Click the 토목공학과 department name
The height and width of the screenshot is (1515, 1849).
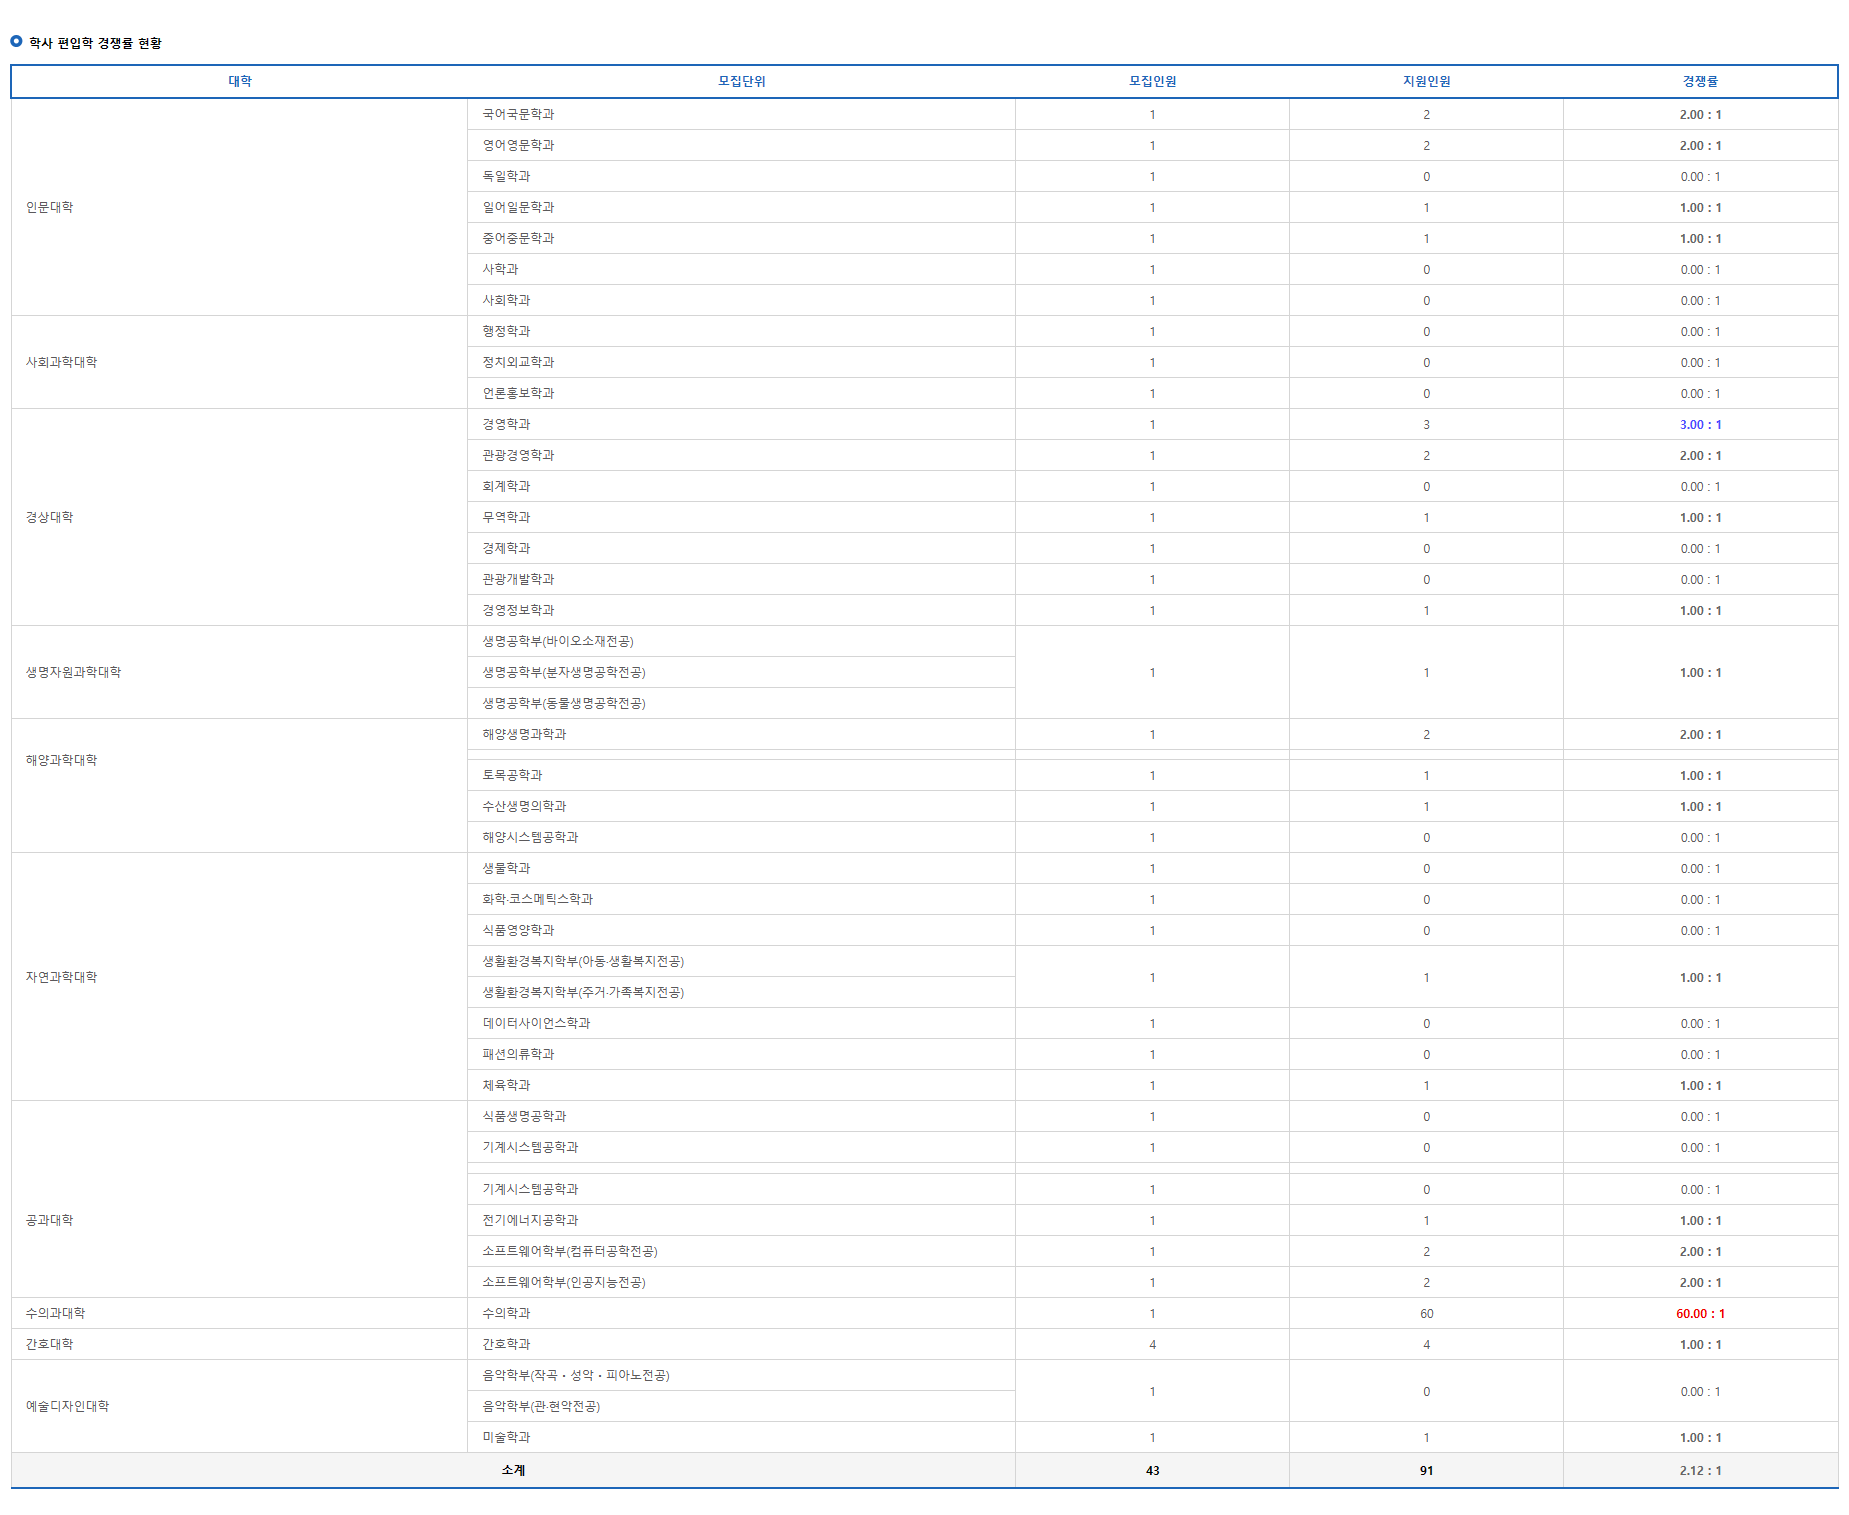(512, 775)
